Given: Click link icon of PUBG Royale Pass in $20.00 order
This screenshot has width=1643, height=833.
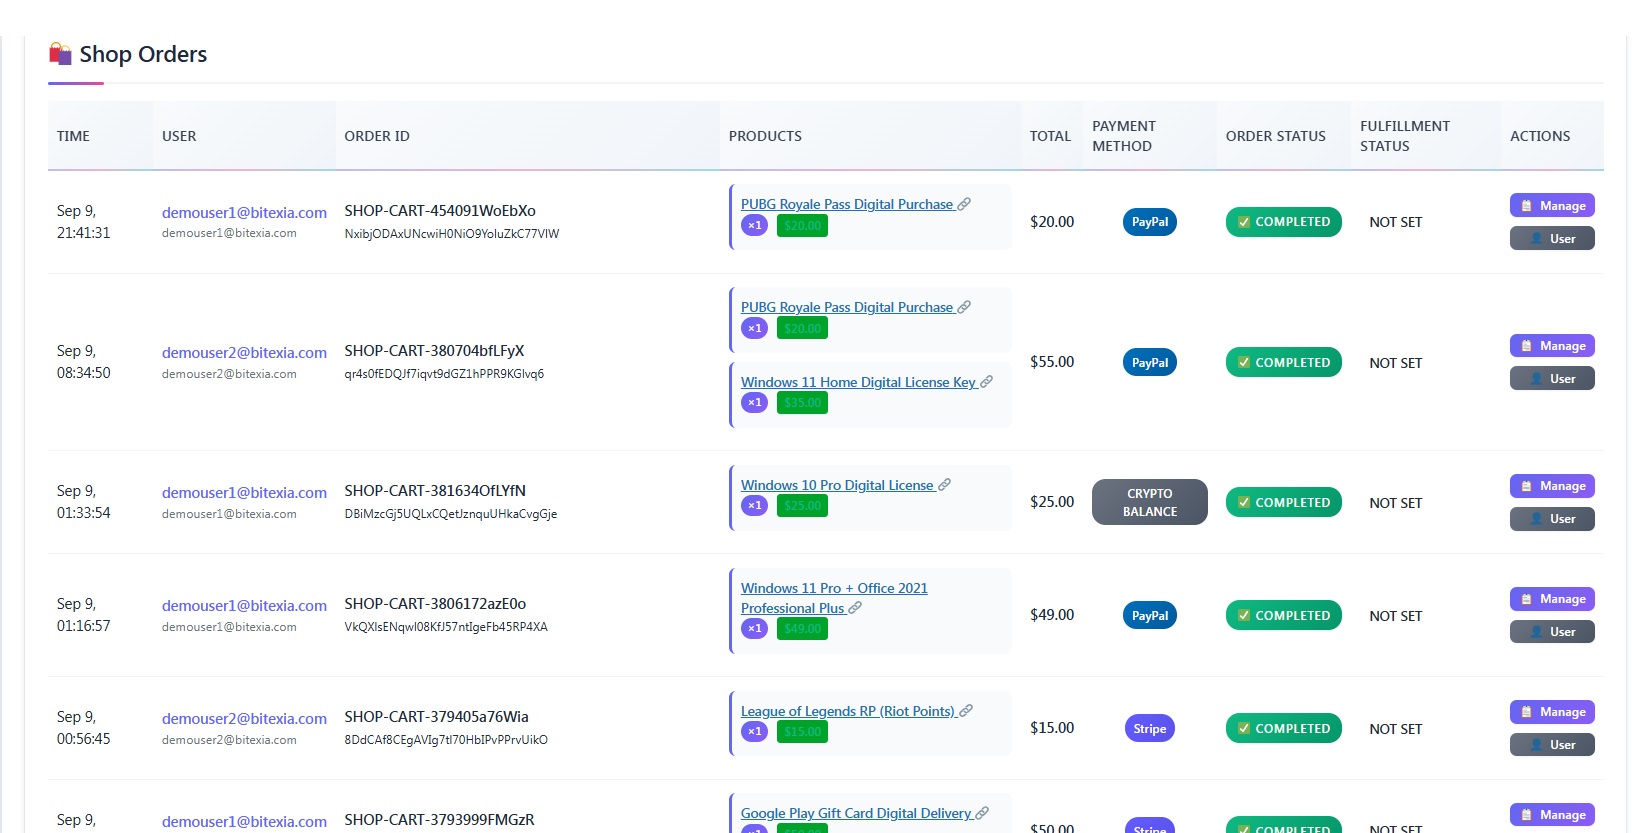Looking at the screenshot, I should click(964, 204).
